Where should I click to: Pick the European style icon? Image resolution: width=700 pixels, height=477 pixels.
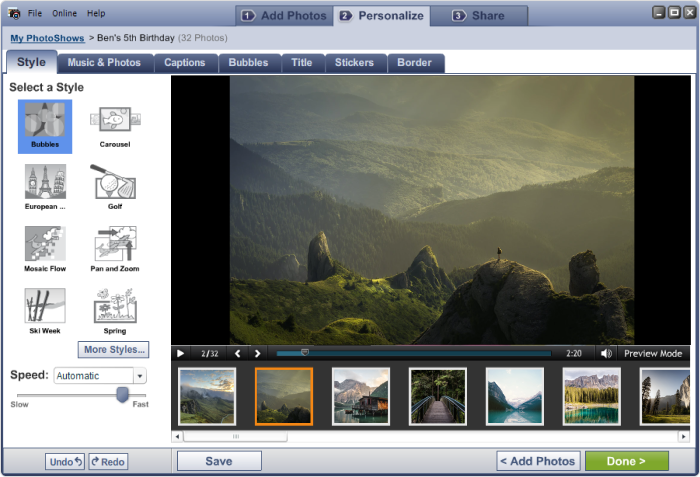[x=45, y=187]
